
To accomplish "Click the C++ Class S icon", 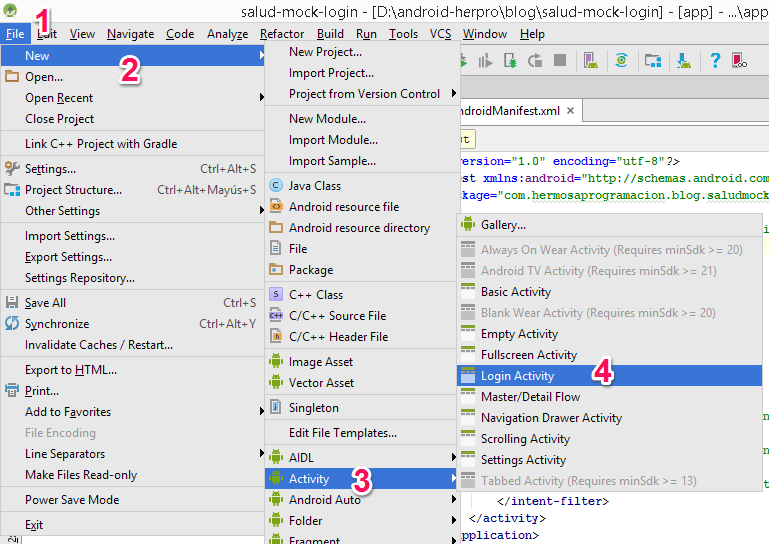I will click(x=276, y=294).
